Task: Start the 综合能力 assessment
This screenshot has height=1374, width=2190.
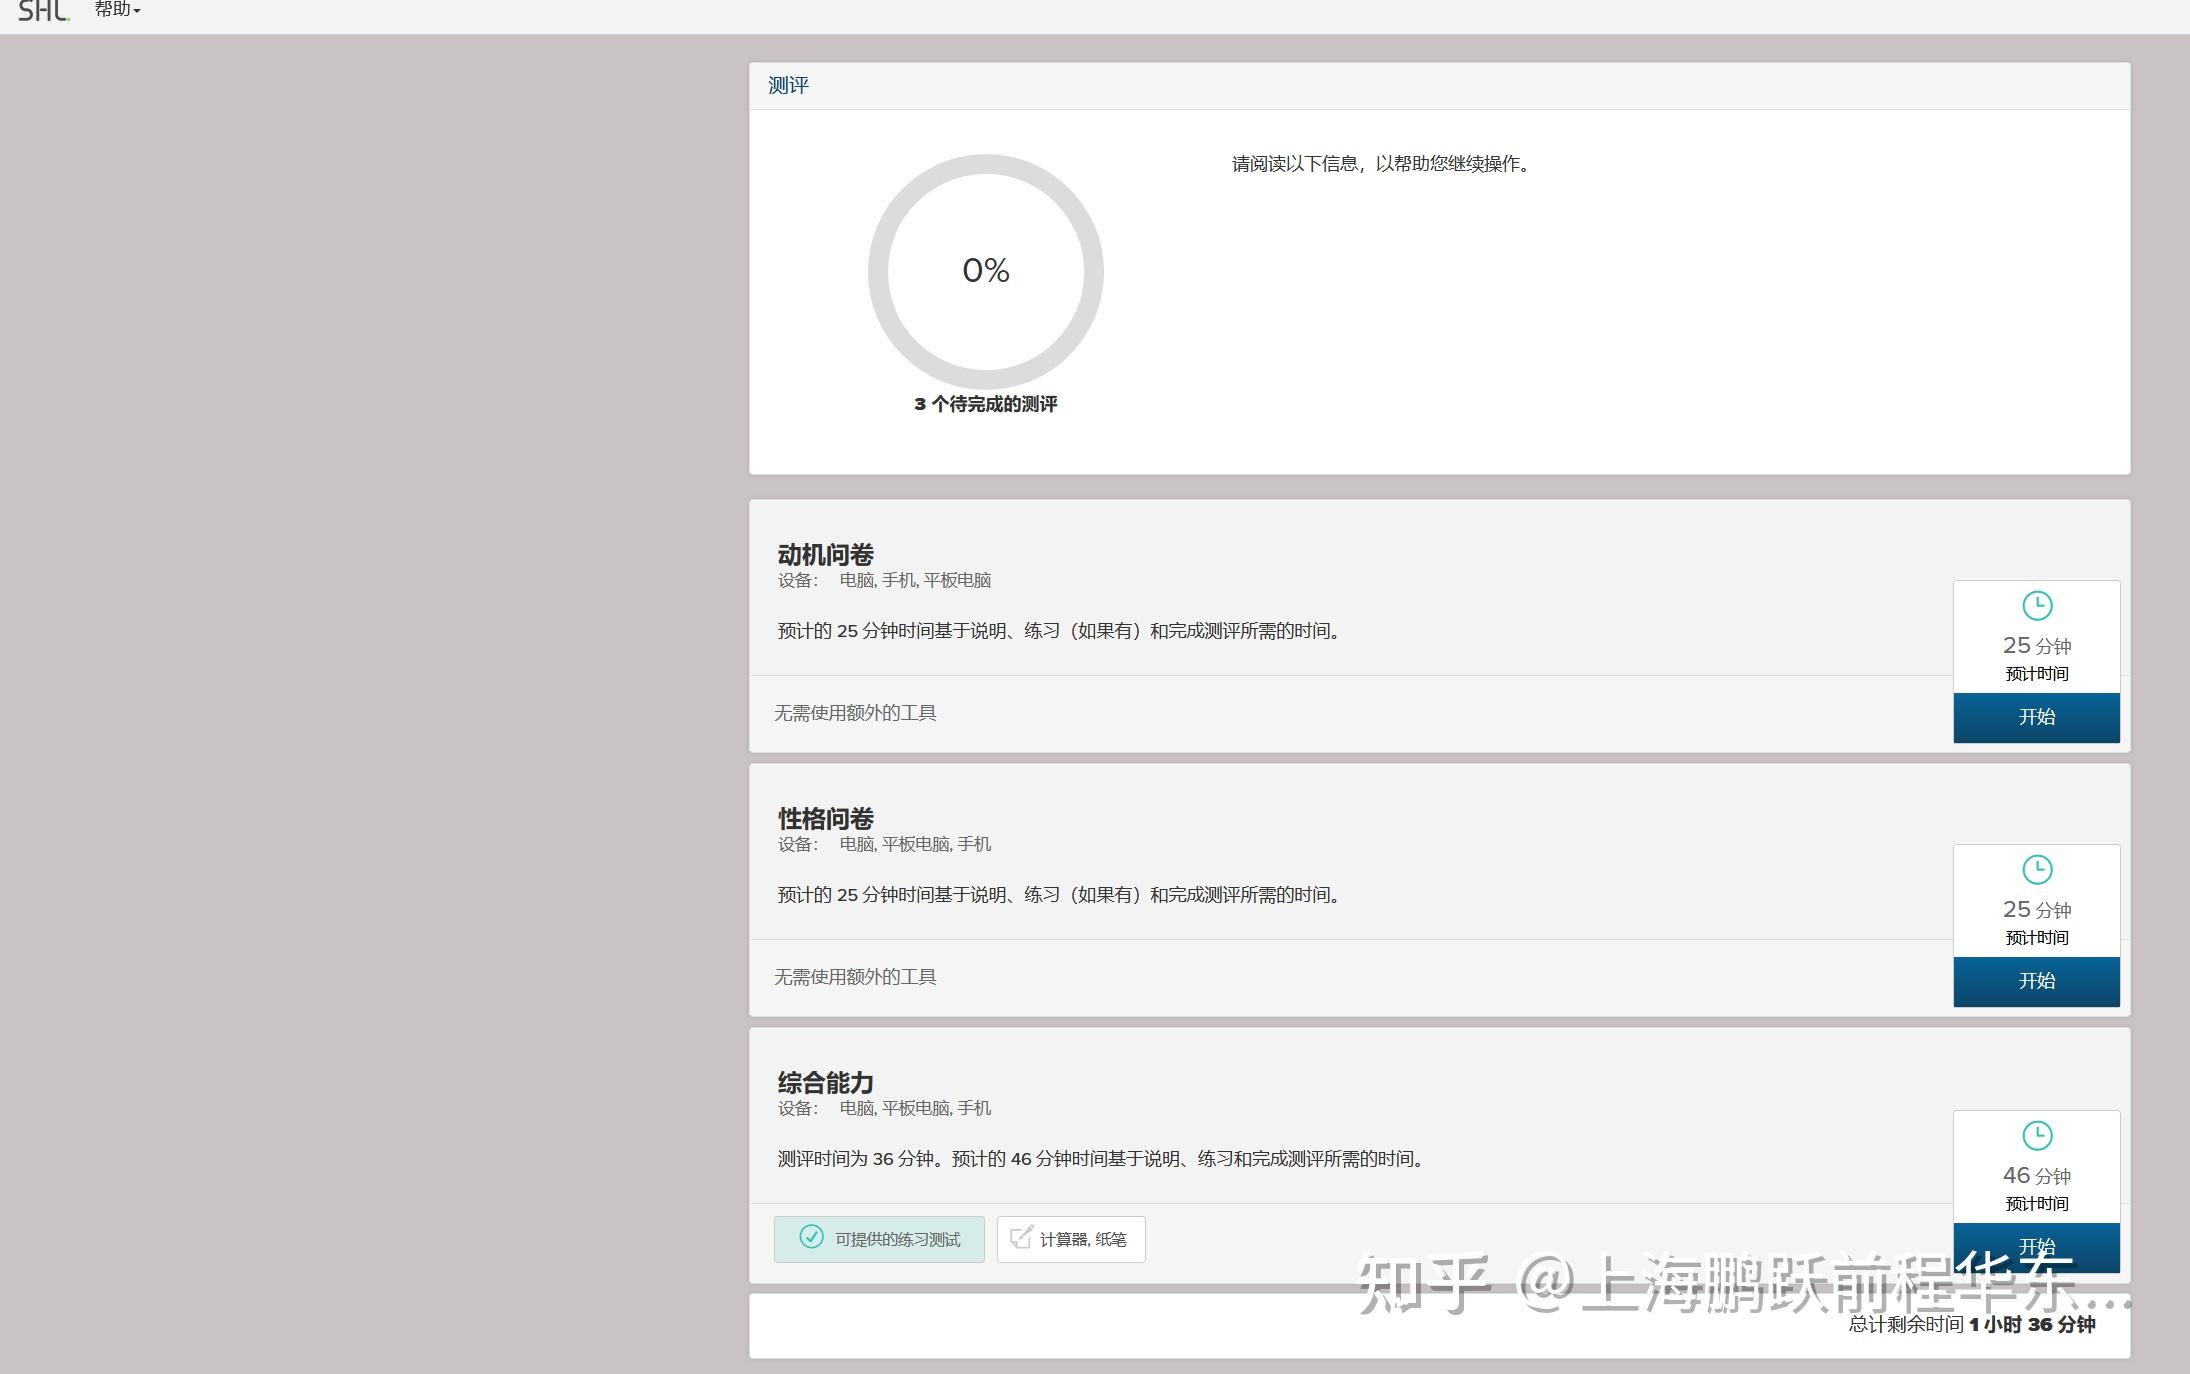Action: click(2036, 1247)
